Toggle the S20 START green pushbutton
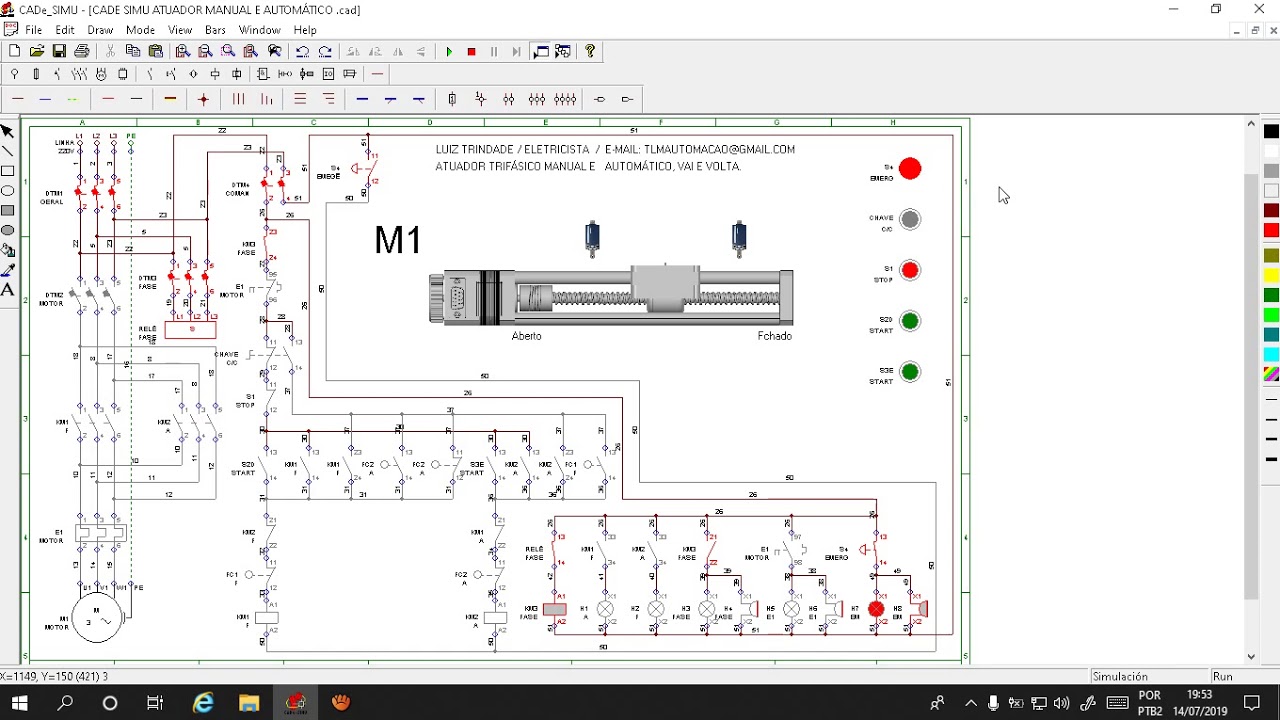Viewport: 1280px width, 720px height. click(x=910, y=321)
